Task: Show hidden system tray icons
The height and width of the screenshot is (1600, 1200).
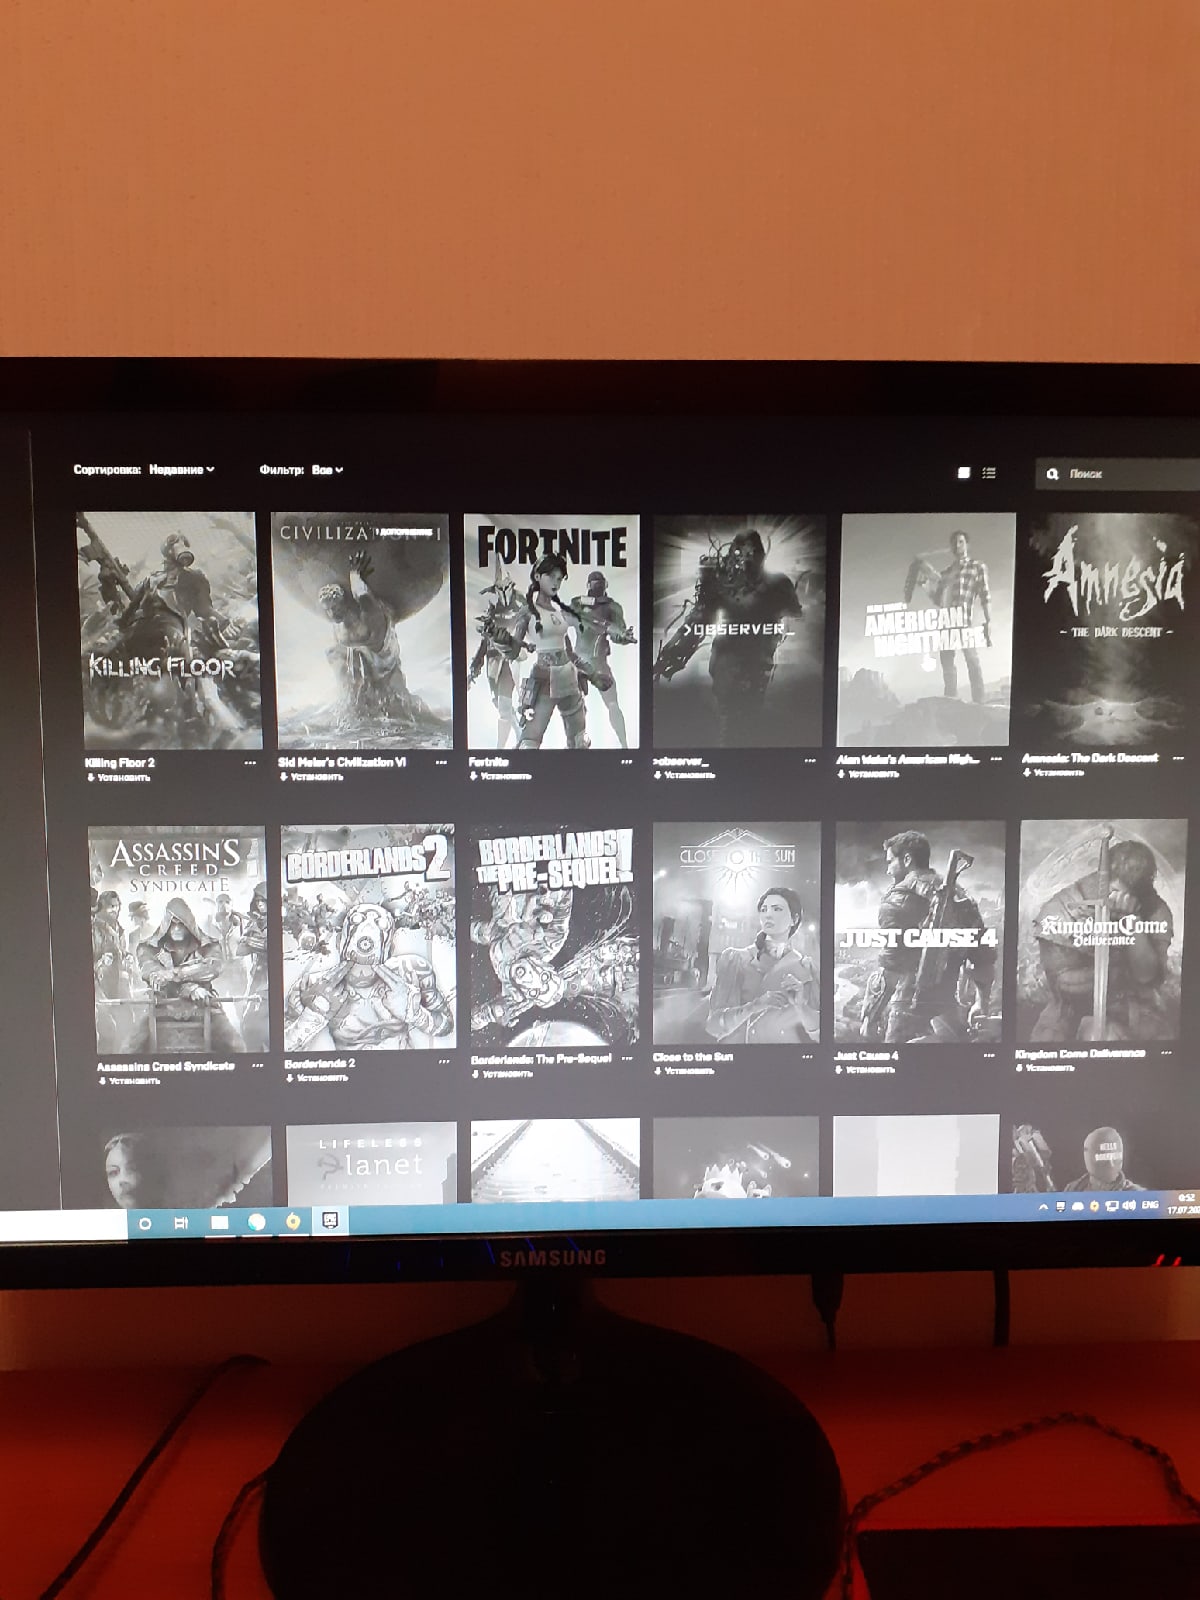Action: click(x=1044, y=1207)
